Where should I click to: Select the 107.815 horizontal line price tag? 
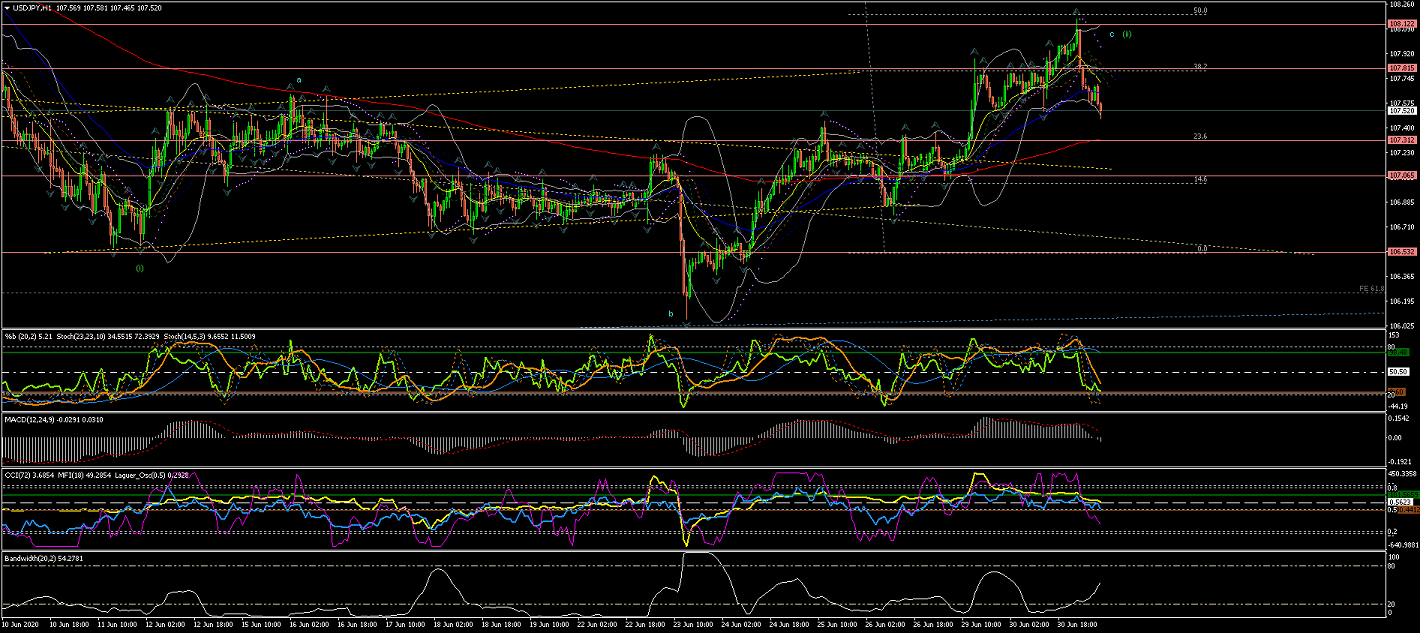(x=1401, y=68)
